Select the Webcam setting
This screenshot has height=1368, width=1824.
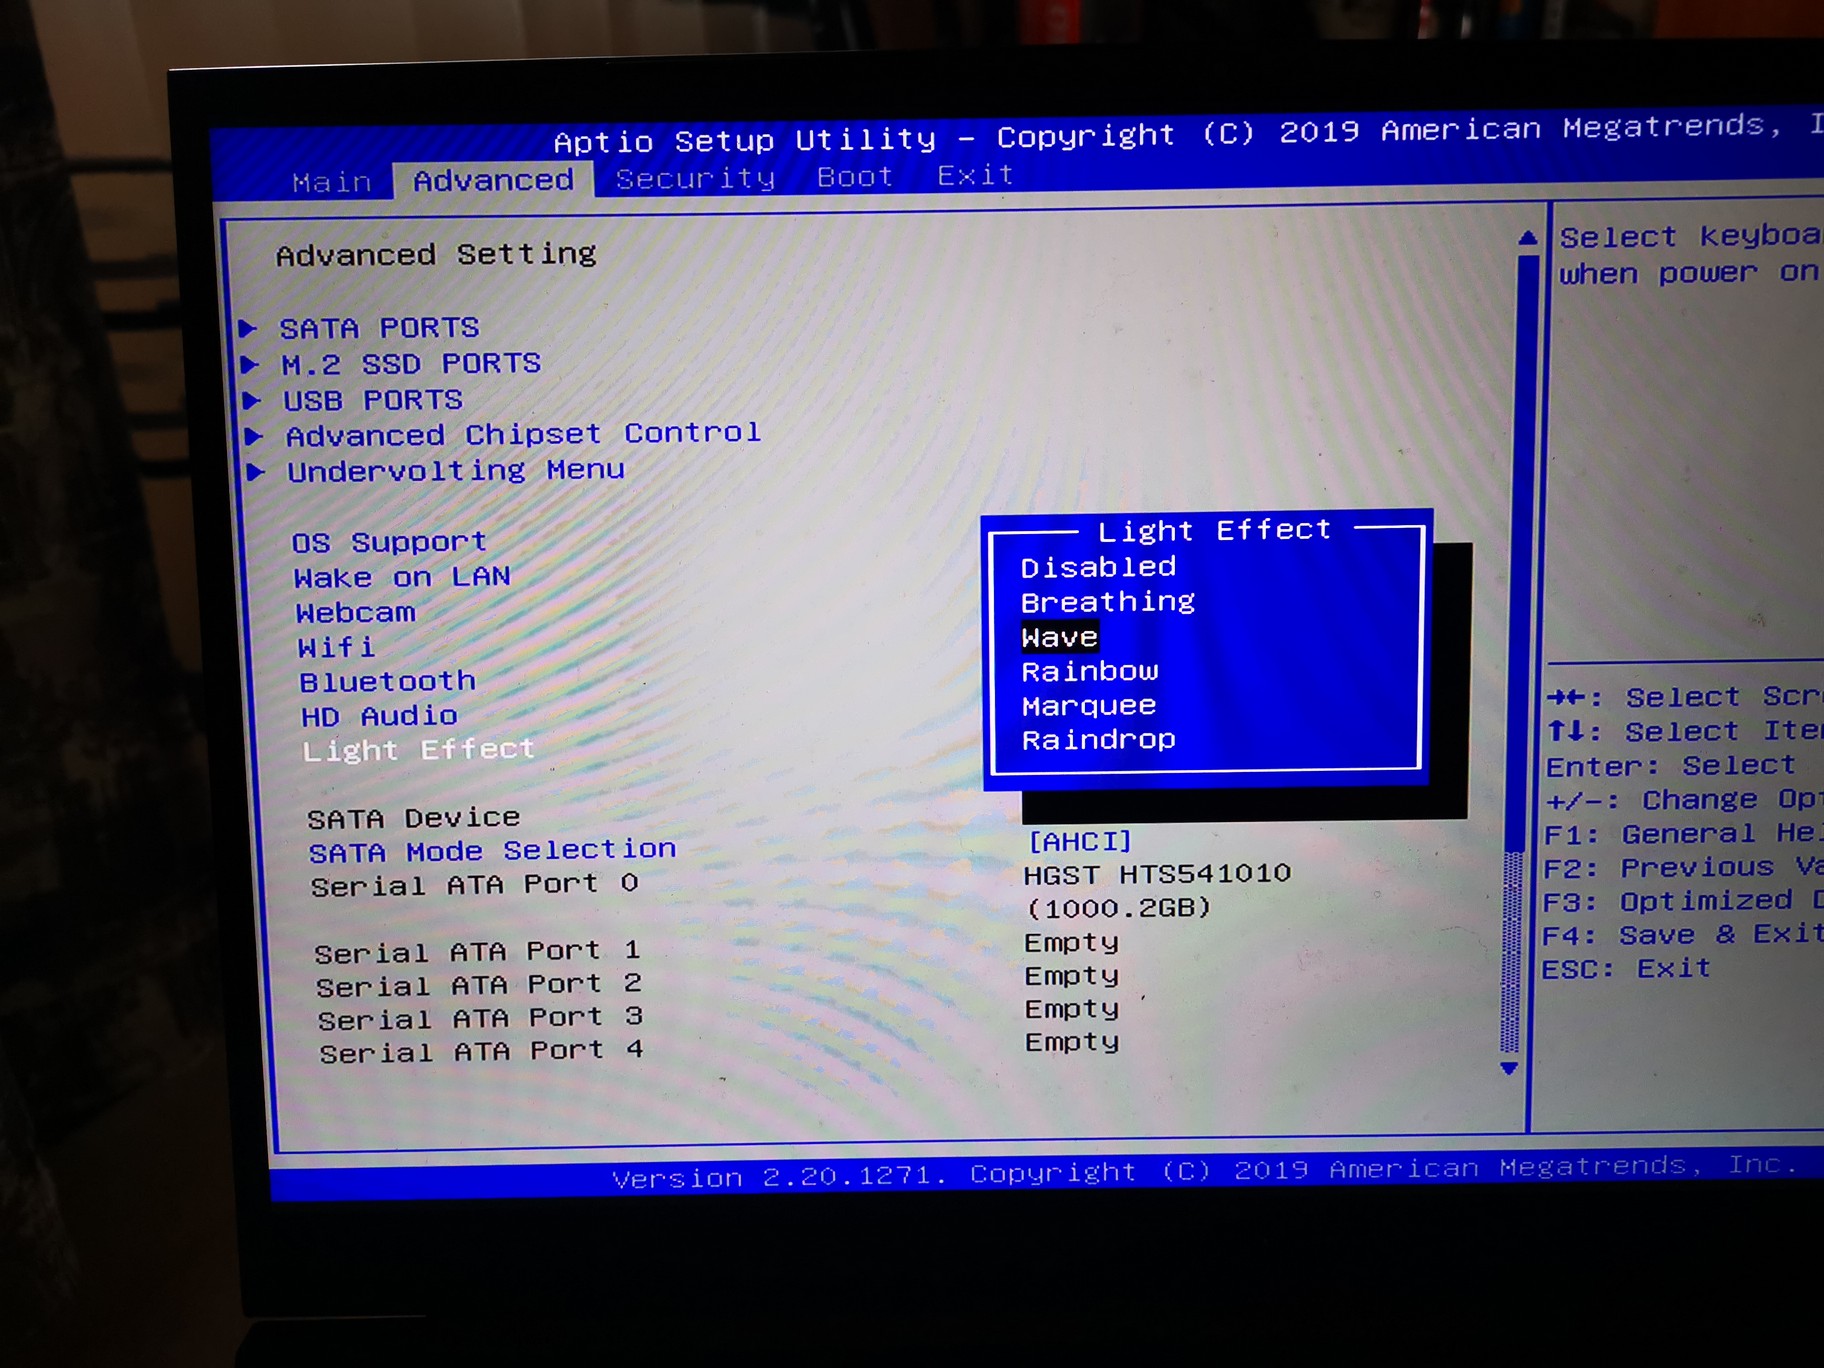click(x=355, y=612)
